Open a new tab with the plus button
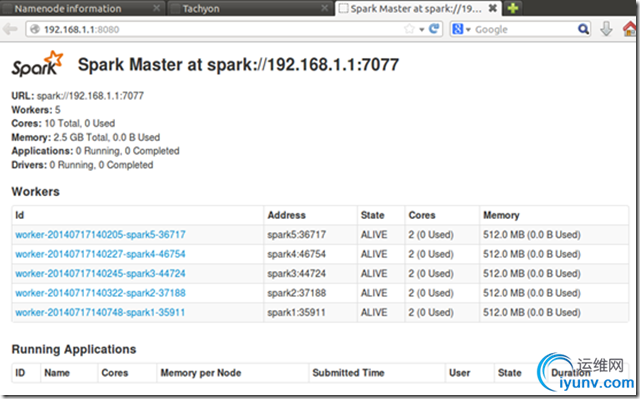This screenshot has height=399, width=640. (x=513, y=8)
